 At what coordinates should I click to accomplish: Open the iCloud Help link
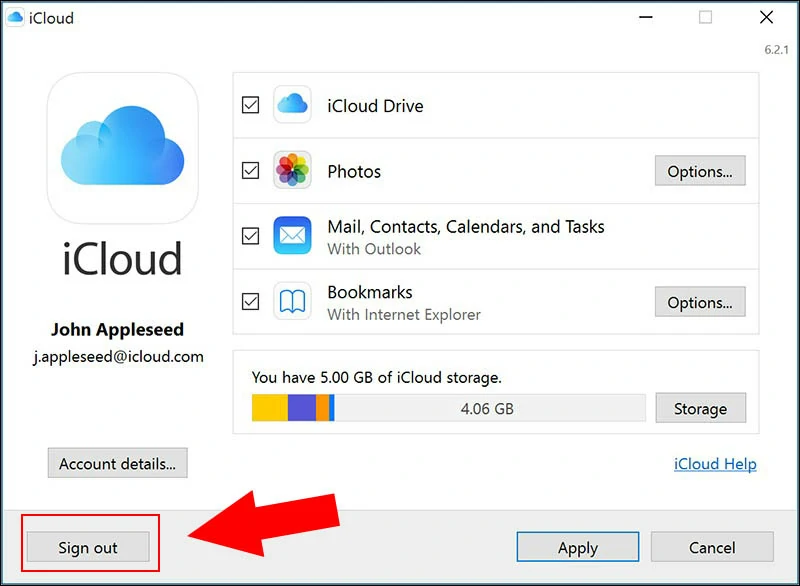tap(715, 464)
